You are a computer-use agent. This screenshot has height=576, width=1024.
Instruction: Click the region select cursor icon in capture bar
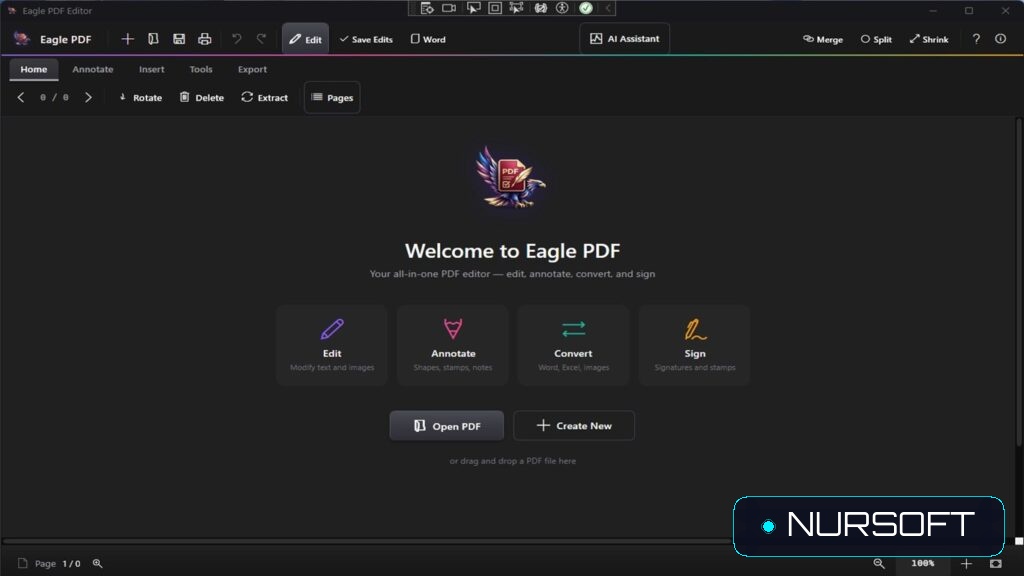pyautogui.click(x=517, y=8)
